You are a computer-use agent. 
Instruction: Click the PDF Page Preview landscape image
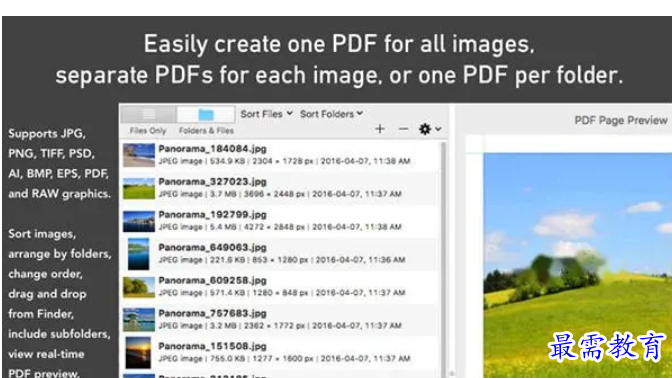(x=578, y=265)
